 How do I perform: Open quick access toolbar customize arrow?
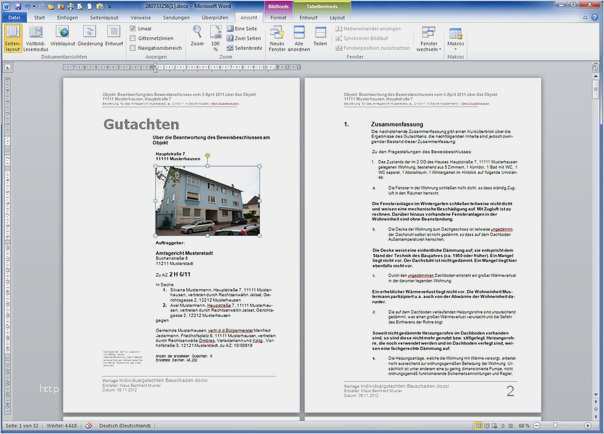click(x=109, y=7)
